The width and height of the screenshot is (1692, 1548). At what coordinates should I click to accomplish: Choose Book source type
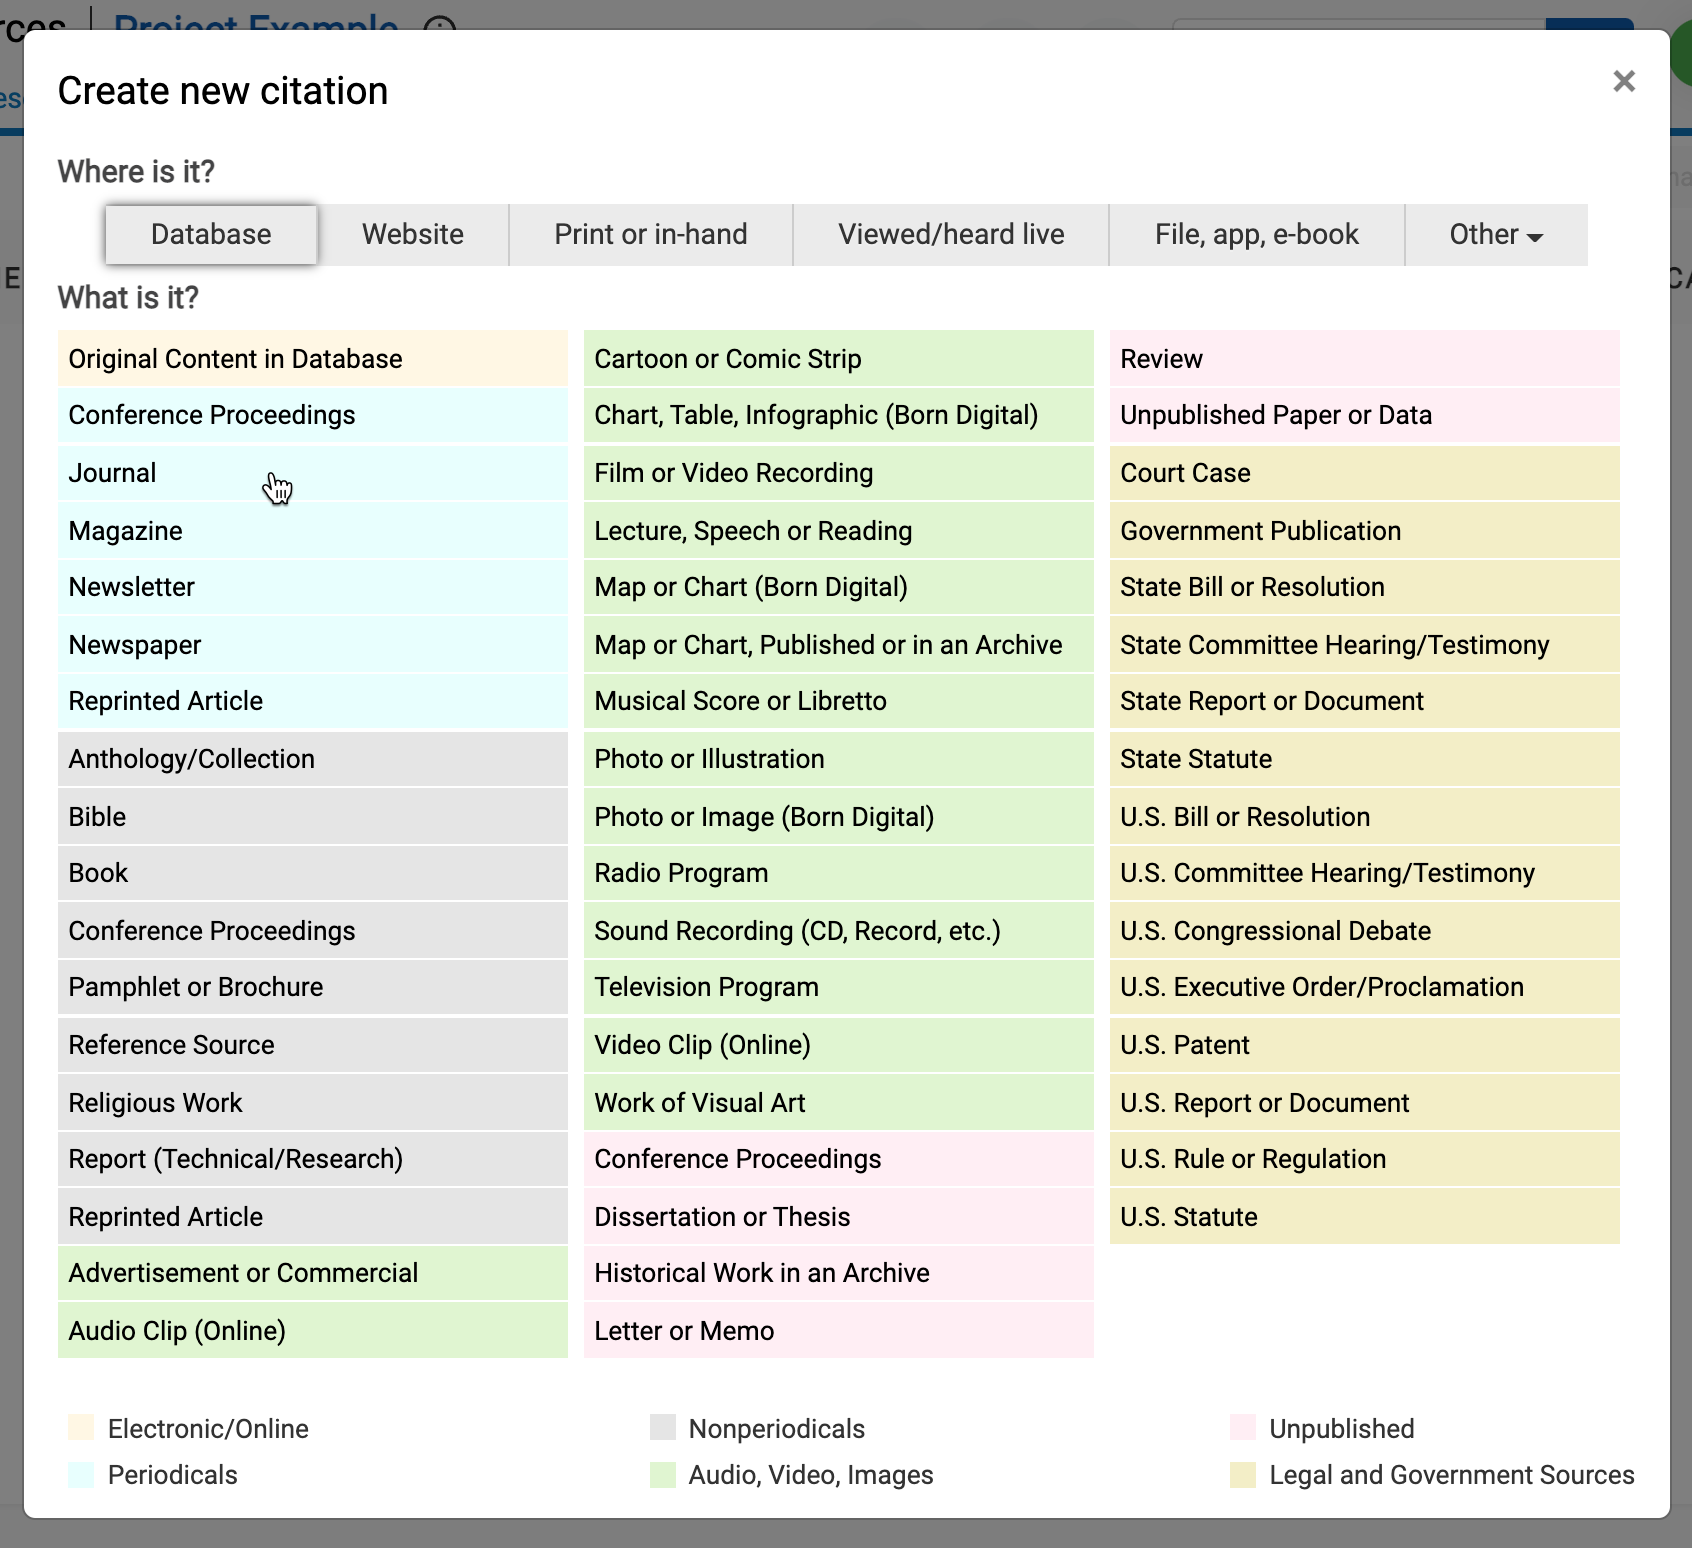tap(313, 873)
